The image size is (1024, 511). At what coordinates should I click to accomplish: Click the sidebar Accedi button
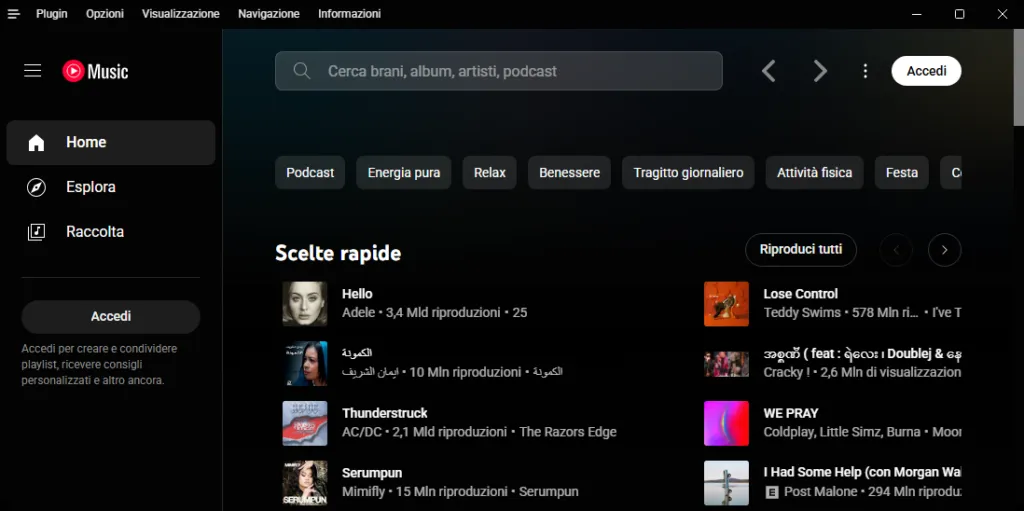(x=111, y=317)
